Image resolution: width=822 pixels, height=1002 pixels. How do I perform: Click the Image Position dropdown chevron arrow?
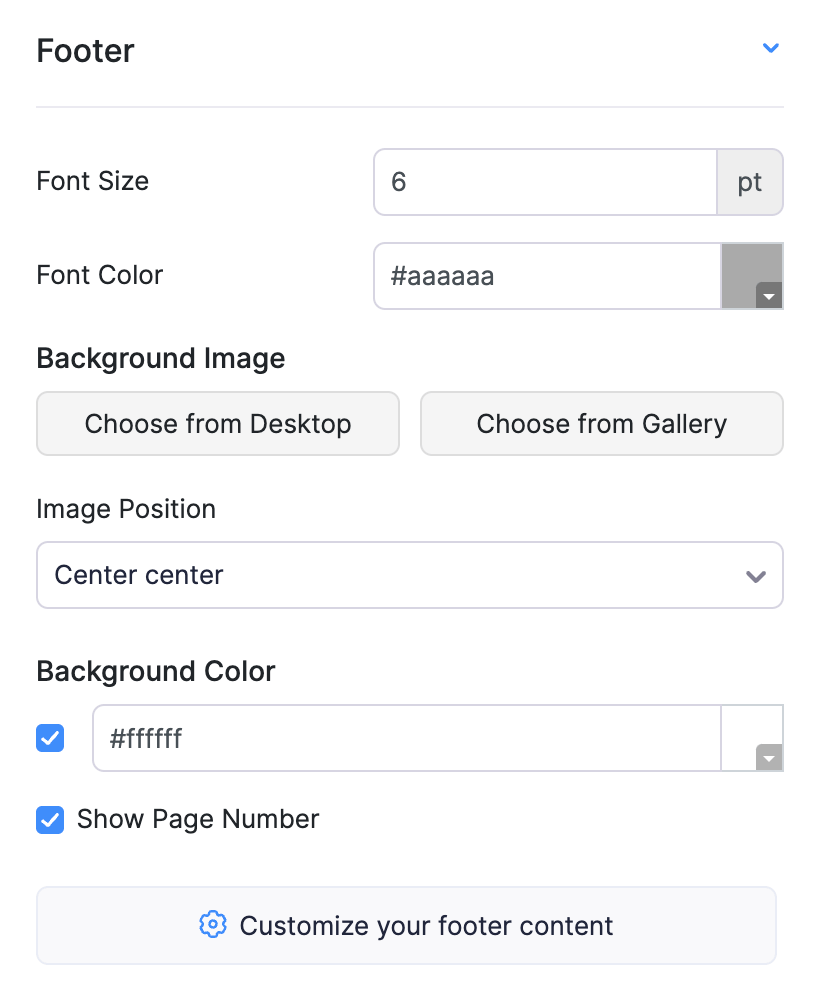[x=756, y=576]
